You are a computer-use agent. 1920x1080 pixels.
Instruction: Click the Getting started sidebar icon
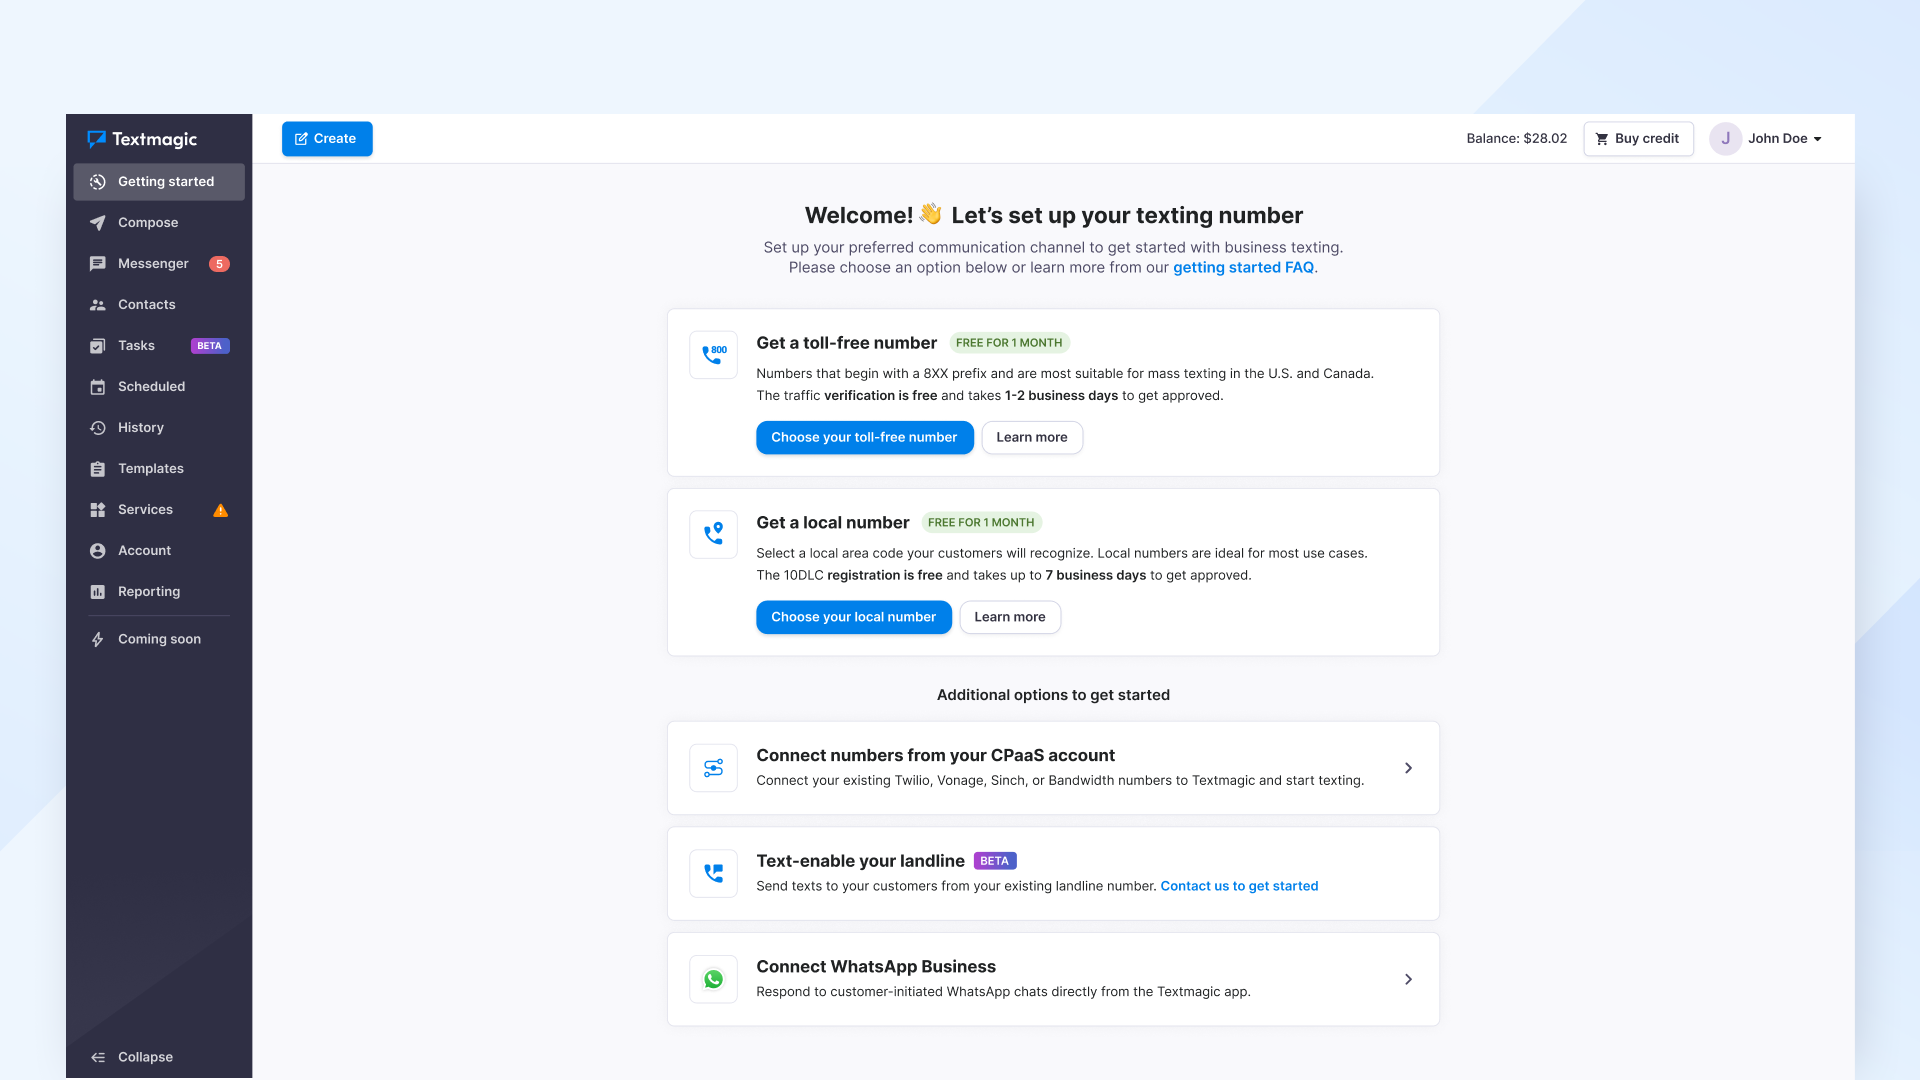(x=97, y=182)
